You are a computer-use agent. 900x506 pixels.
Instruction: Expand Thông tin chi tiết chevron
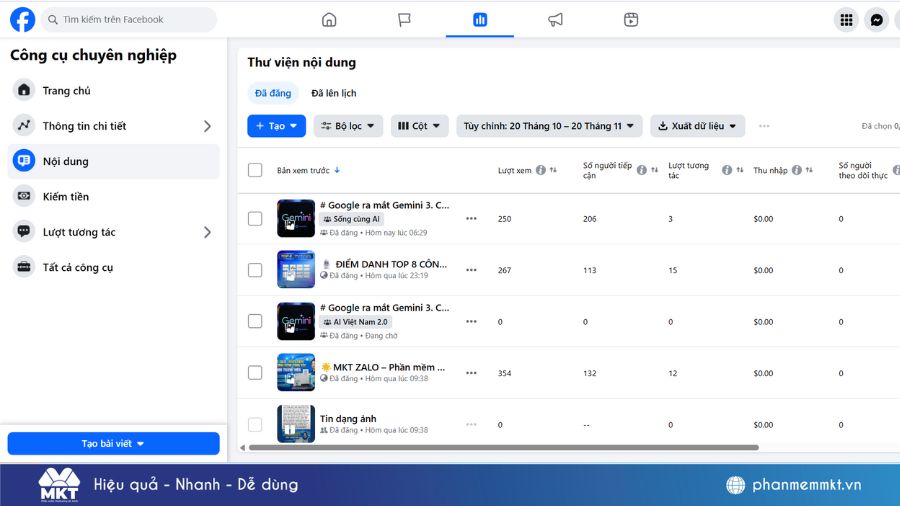pos(207,126)
